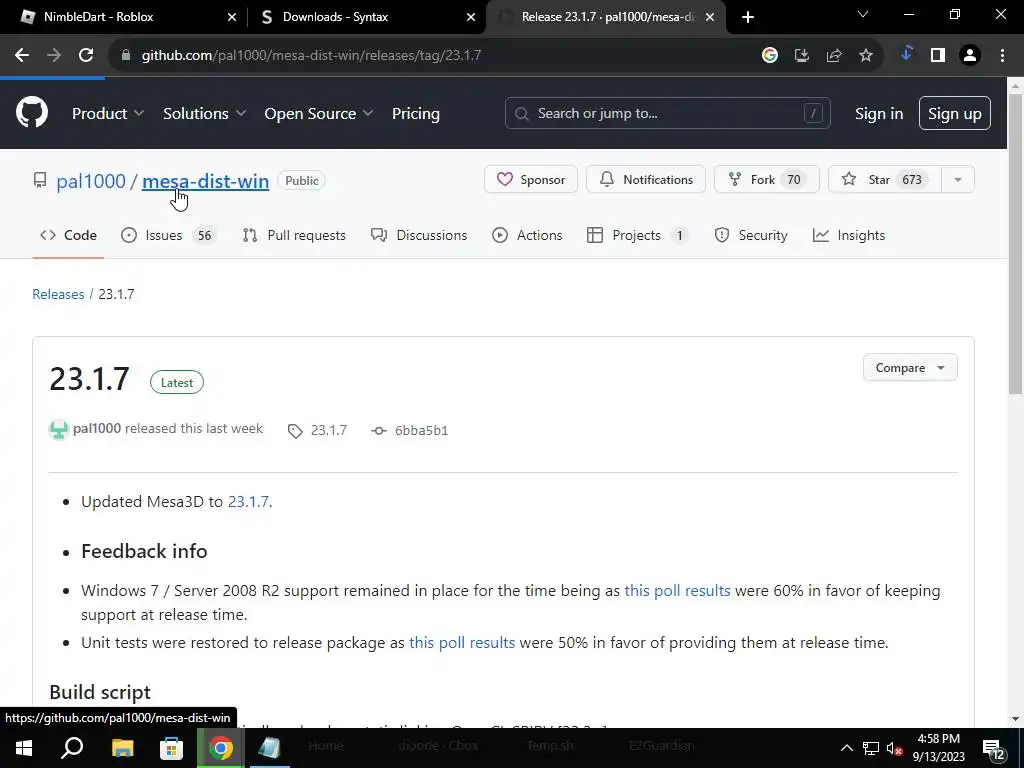Click the Google icon in address bar

point(770,56)
